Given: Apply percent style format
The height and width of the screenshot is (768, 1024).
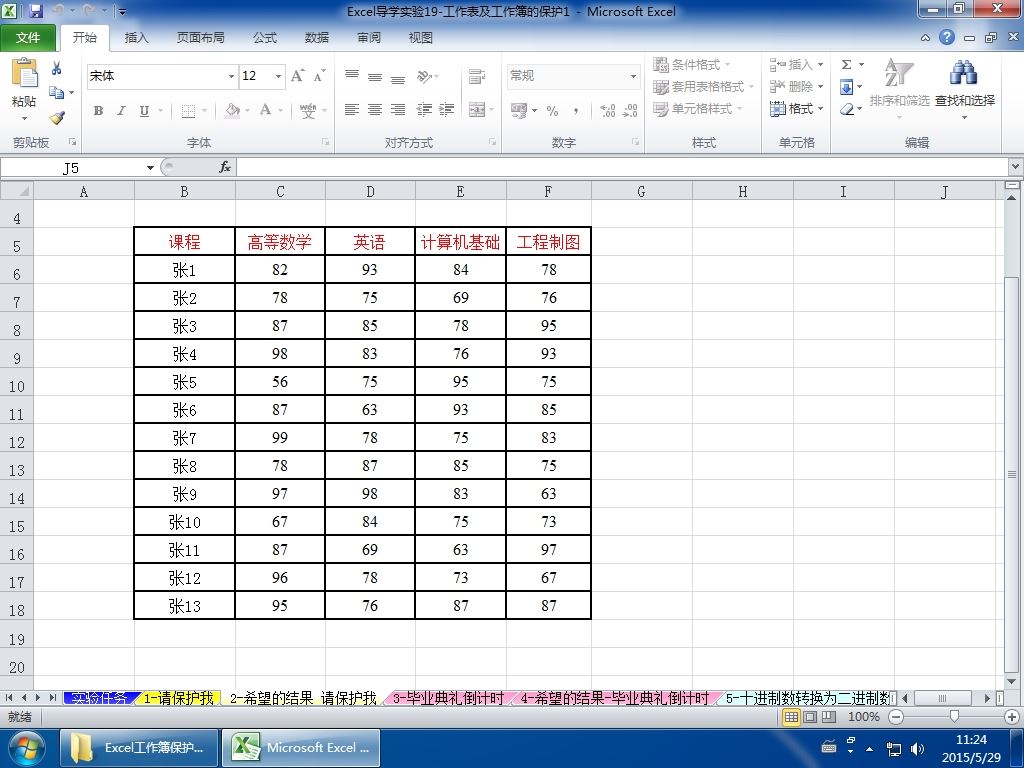Looking at the screenshot, I should 552,111.
